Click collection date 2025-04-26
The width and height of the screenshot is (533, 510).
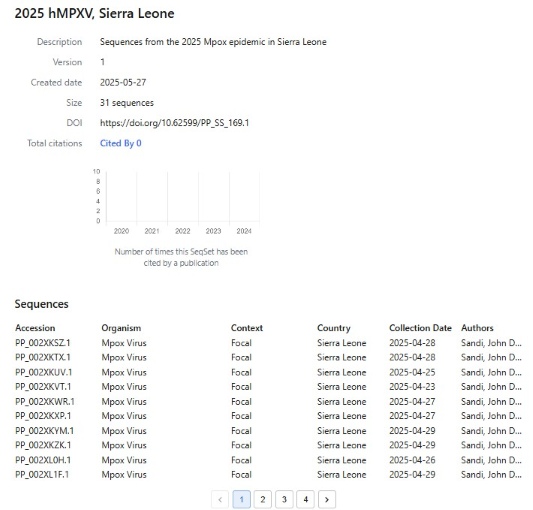click(x=412, y=460)
